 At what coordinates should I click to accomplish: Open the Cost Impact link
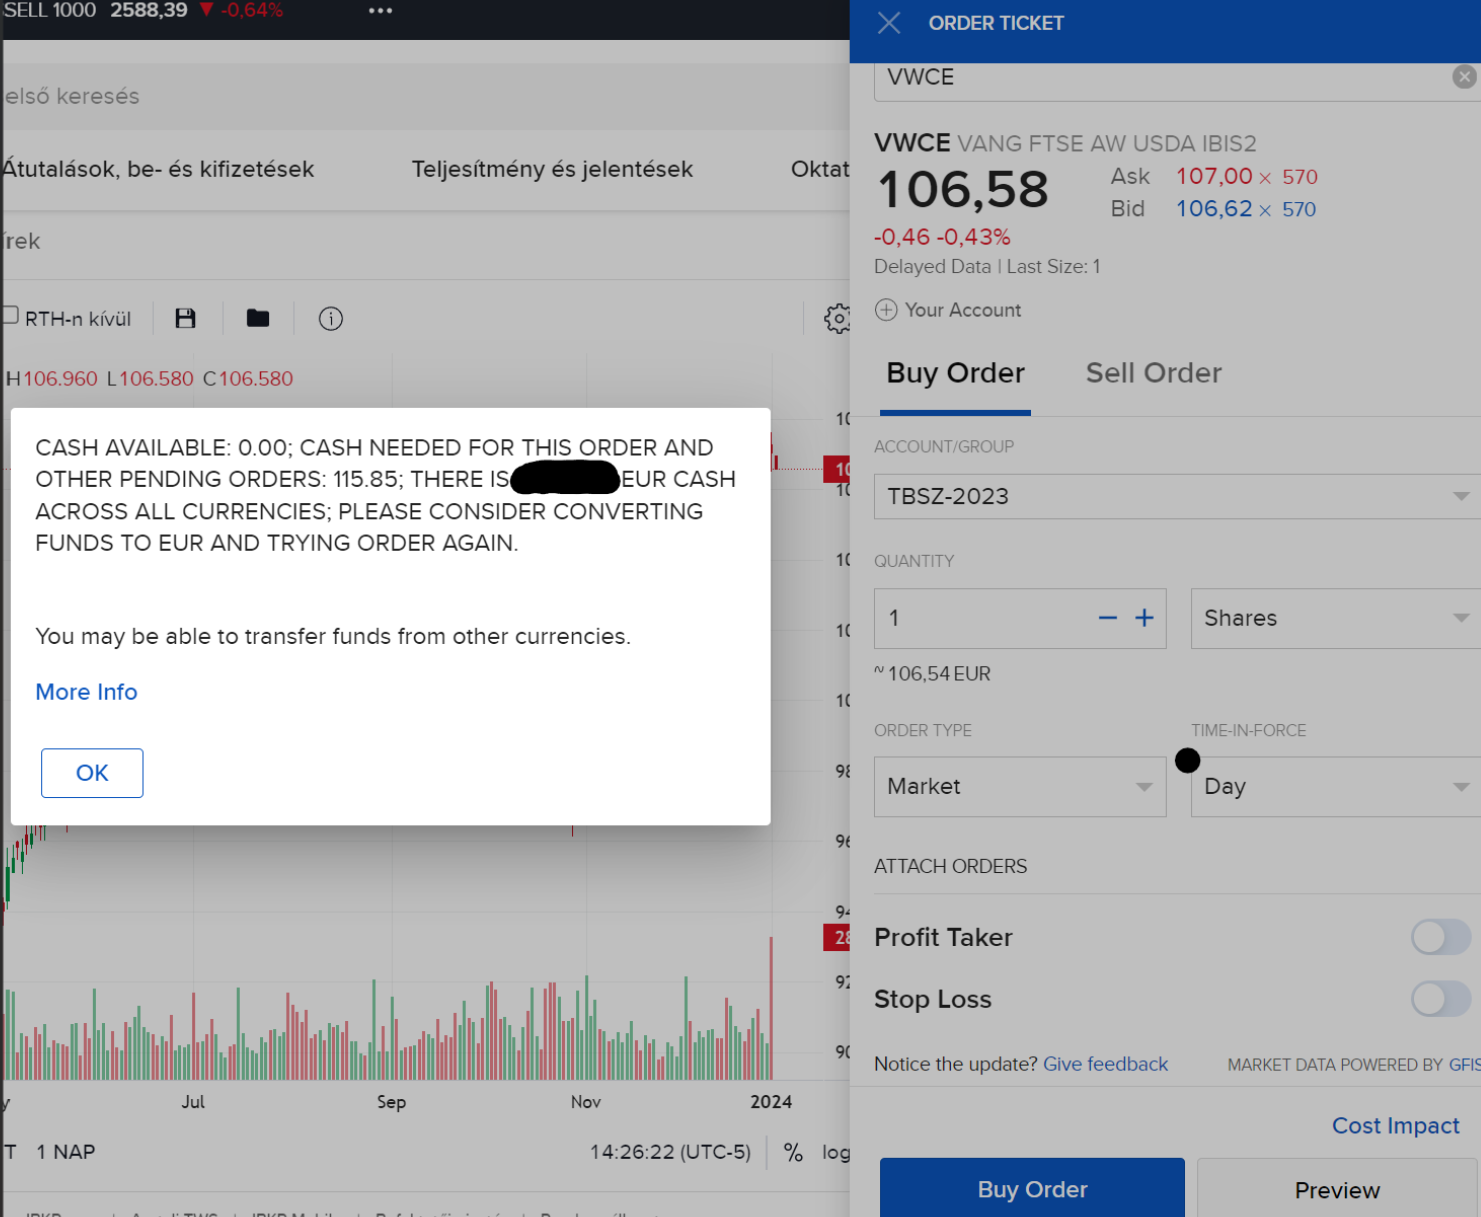tap(1395, 1126)
